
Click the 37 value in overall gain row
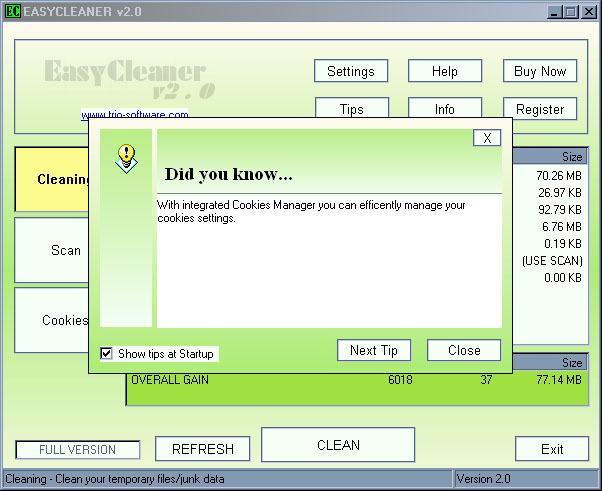[x=486, y=380]
